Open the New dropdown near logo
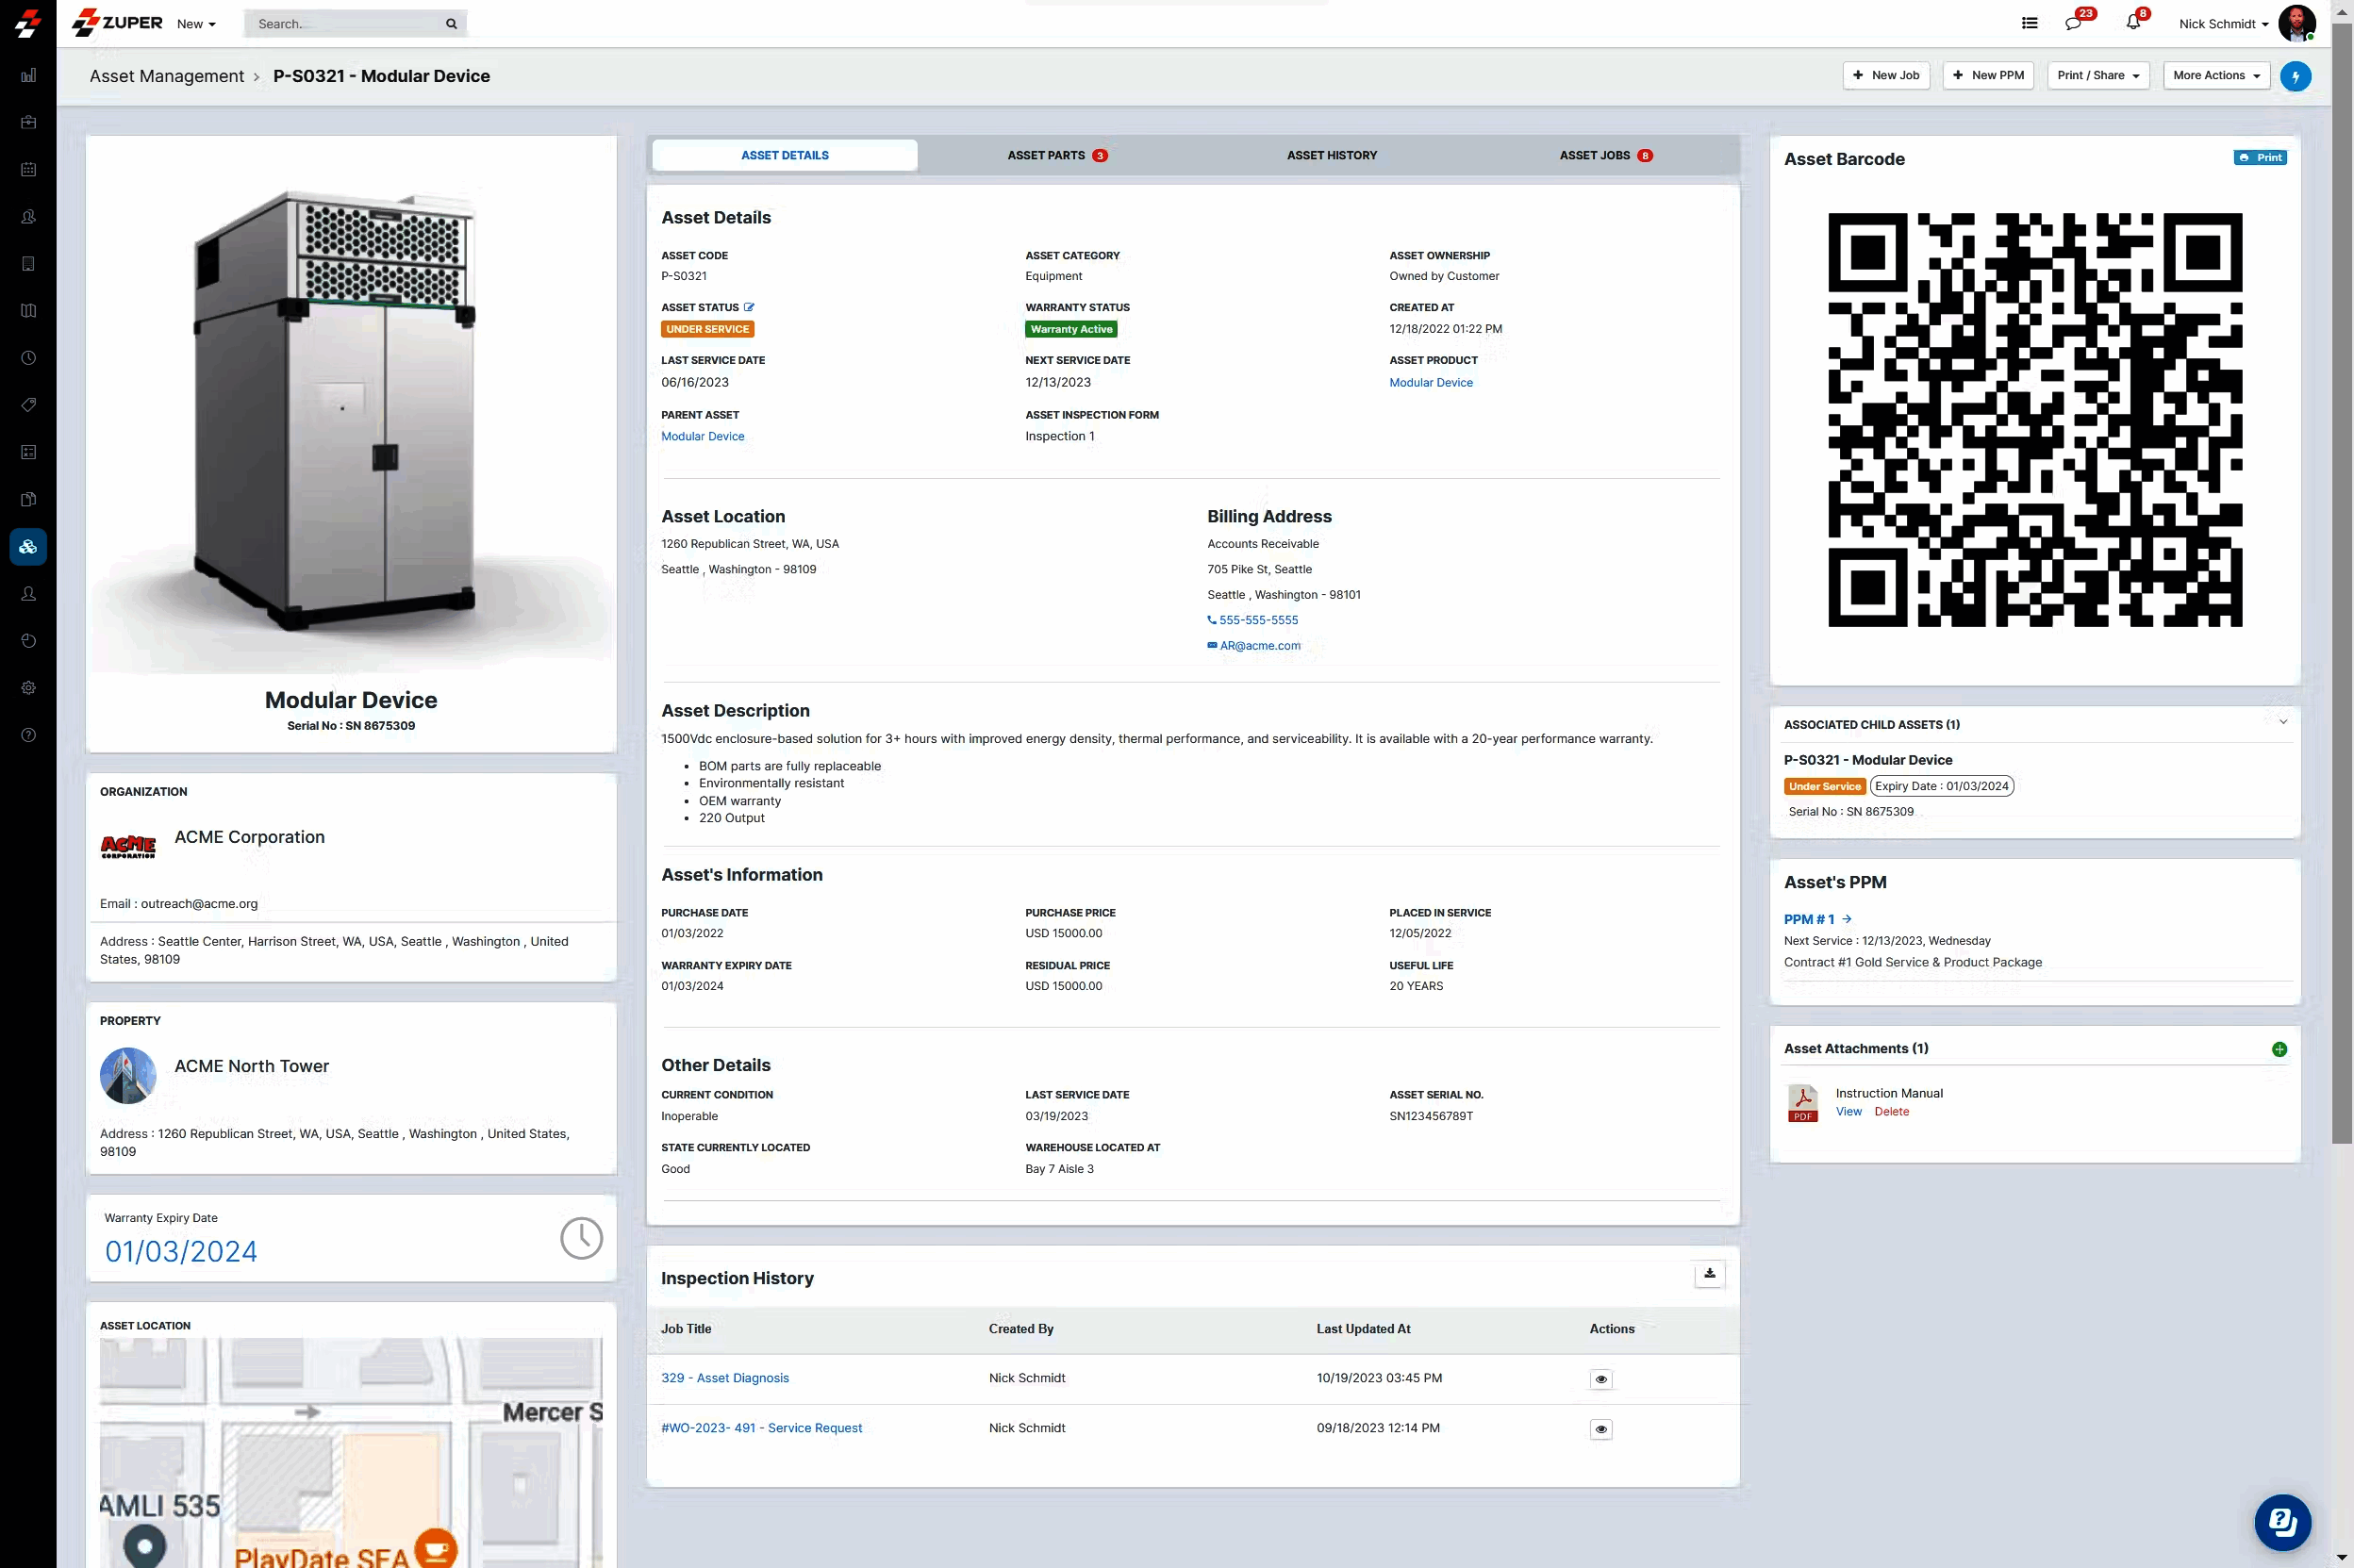The image size is (2354, 1568). [196, 24]
